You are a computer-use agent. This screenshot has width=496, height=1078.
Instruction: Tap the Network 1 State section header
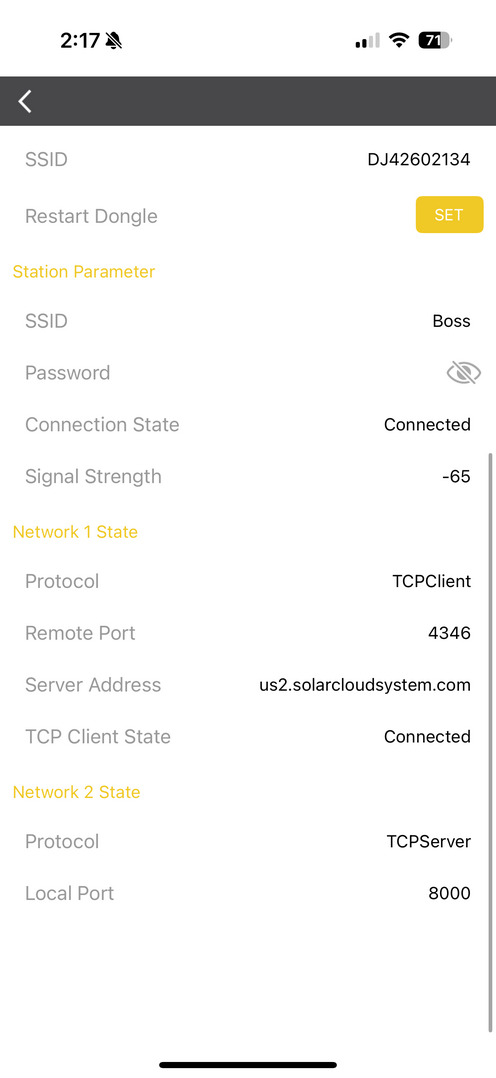click(75, 532)
